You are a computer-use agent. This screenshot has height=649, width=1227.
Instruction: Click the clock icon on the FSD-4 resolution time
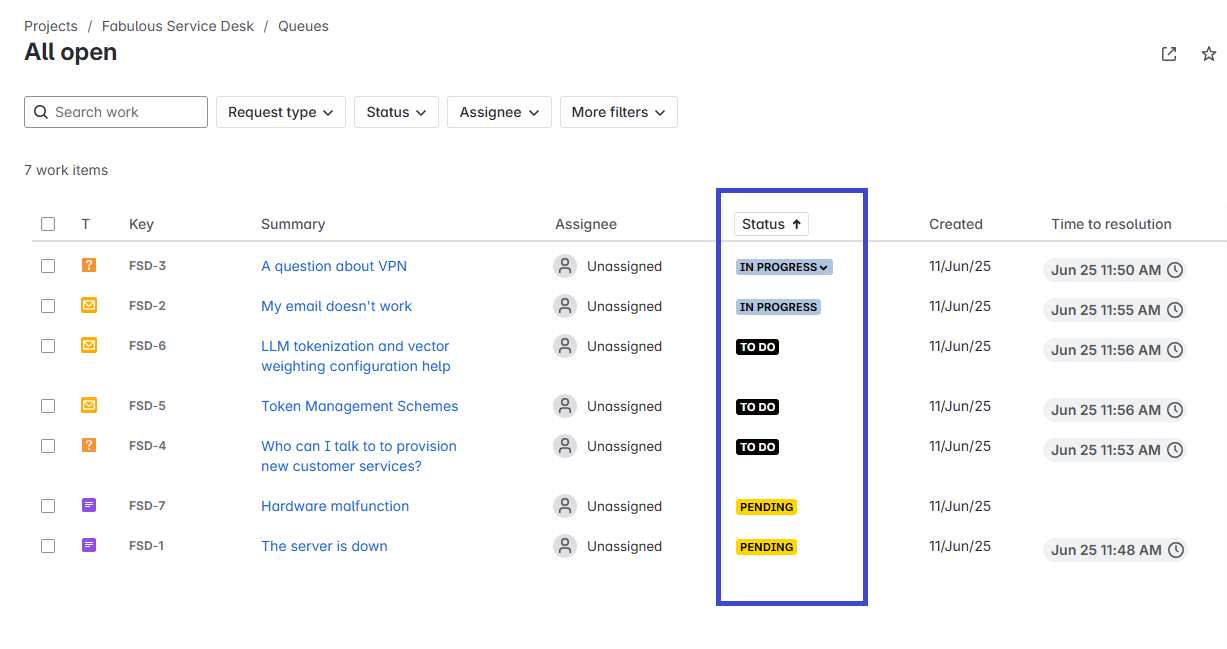click(x=1174, y=449)
